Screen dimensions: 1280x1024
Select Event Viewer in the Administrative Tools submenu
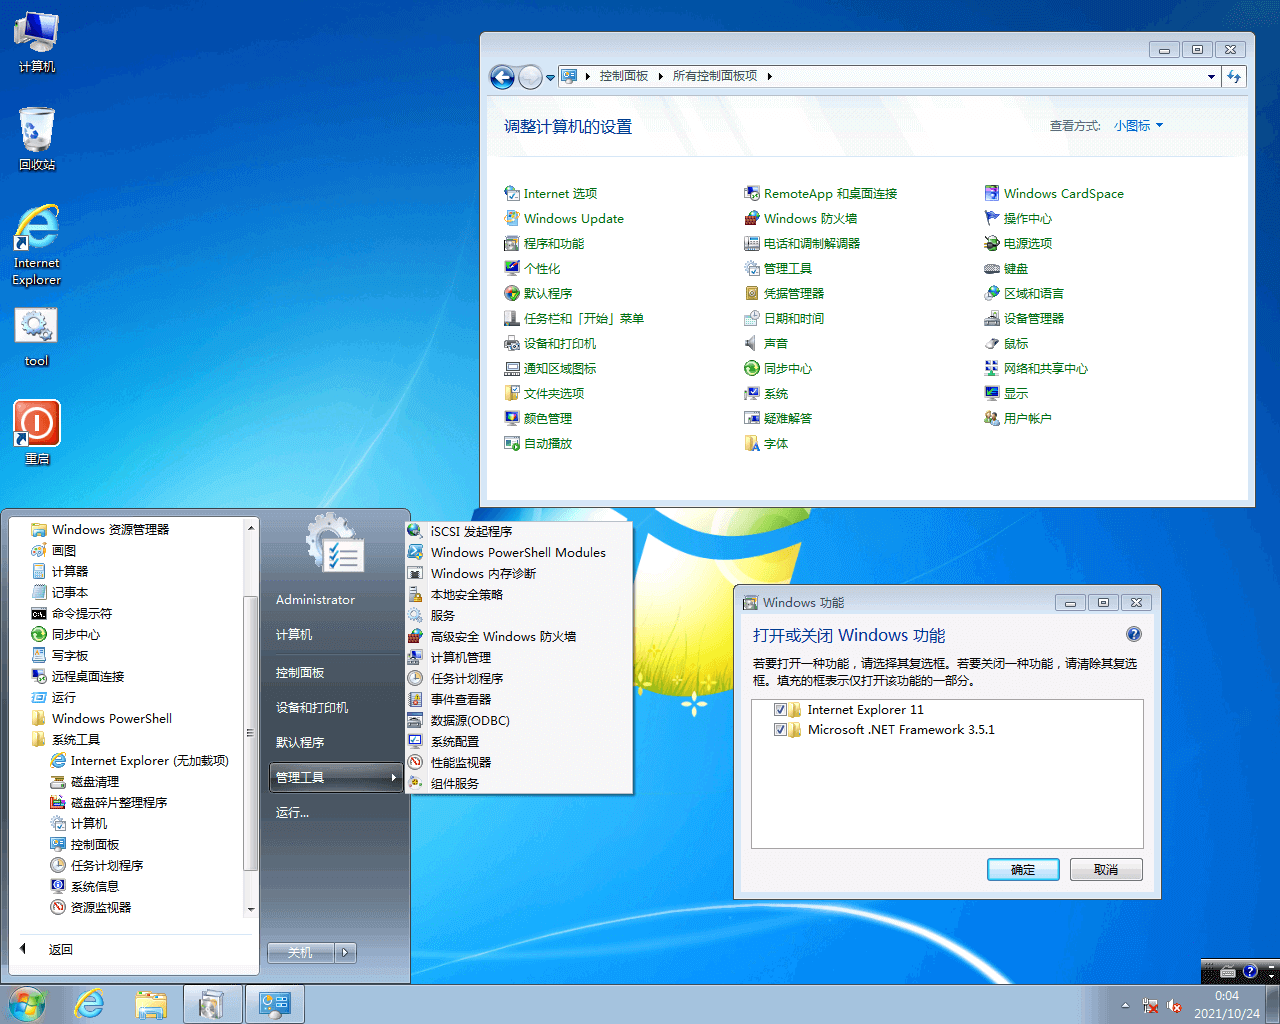click(x=460, y=700)
